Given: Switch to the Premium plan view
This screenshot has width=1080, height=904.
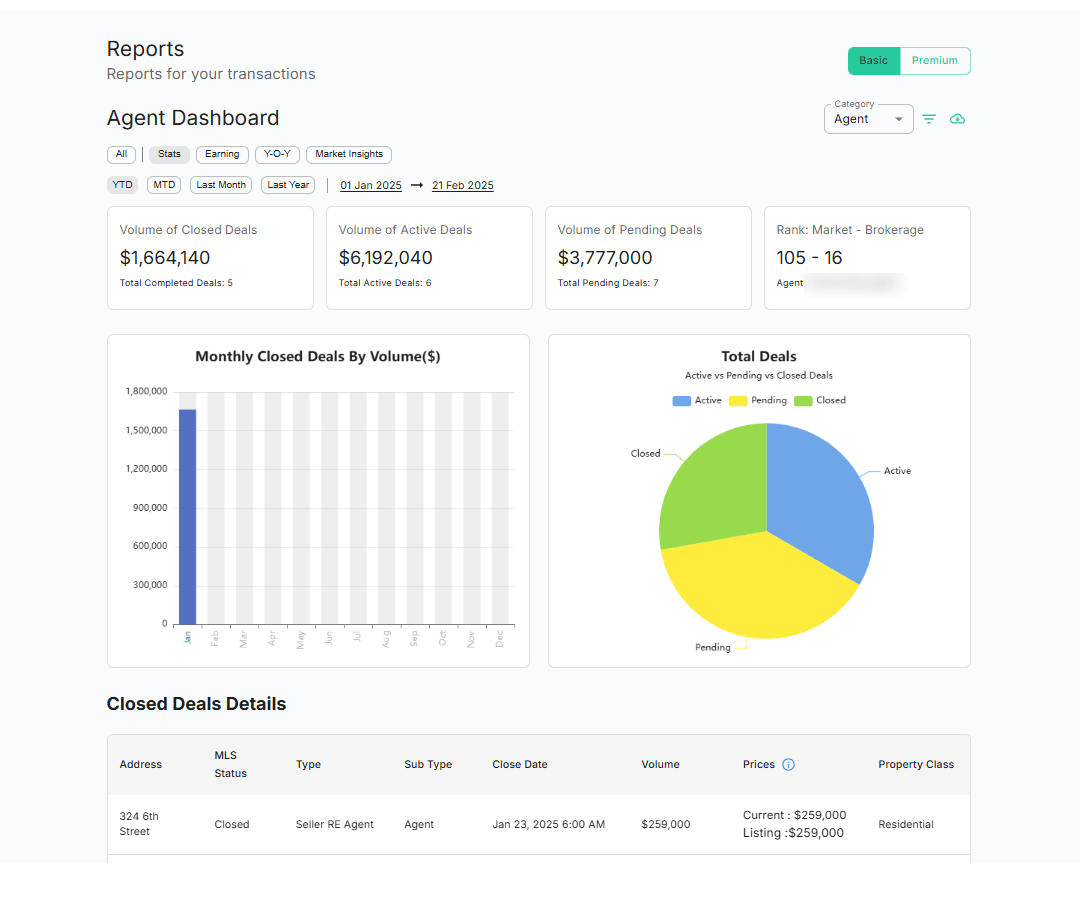Looking at the screenshot, I should pos(933,60).
